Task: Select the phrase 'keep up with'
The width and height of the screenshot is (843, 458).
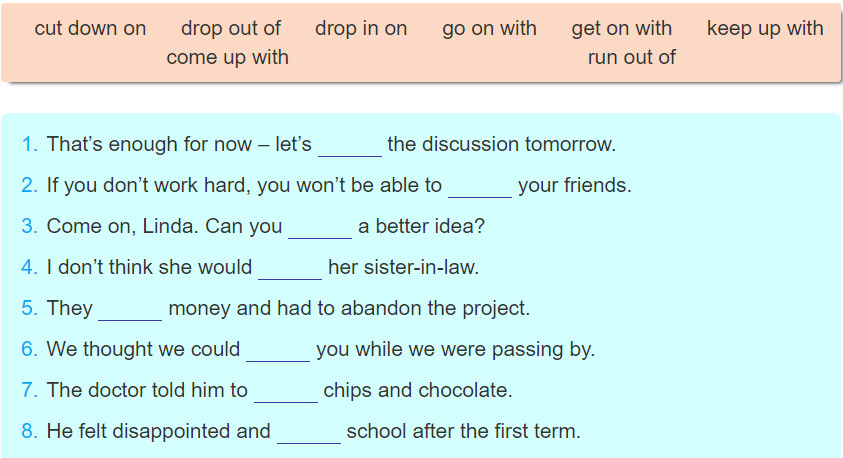Action: tap(765, 28)
